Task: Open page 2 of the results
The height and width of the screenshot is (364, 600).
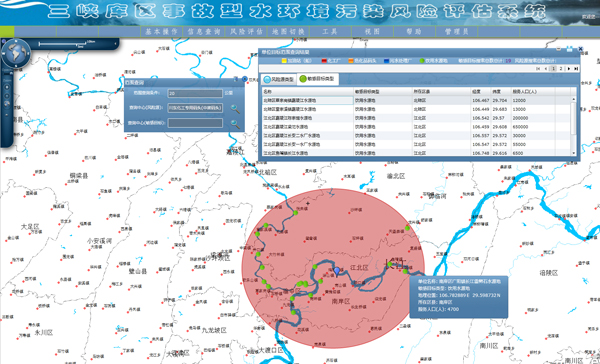Action: click(561, 69)
